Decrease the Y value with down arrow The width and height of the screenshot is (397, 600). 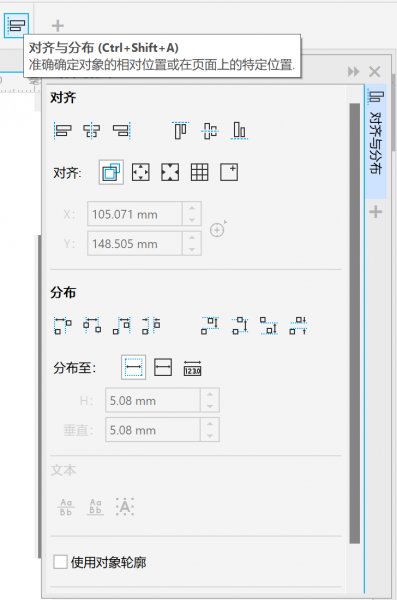point(192,249)
